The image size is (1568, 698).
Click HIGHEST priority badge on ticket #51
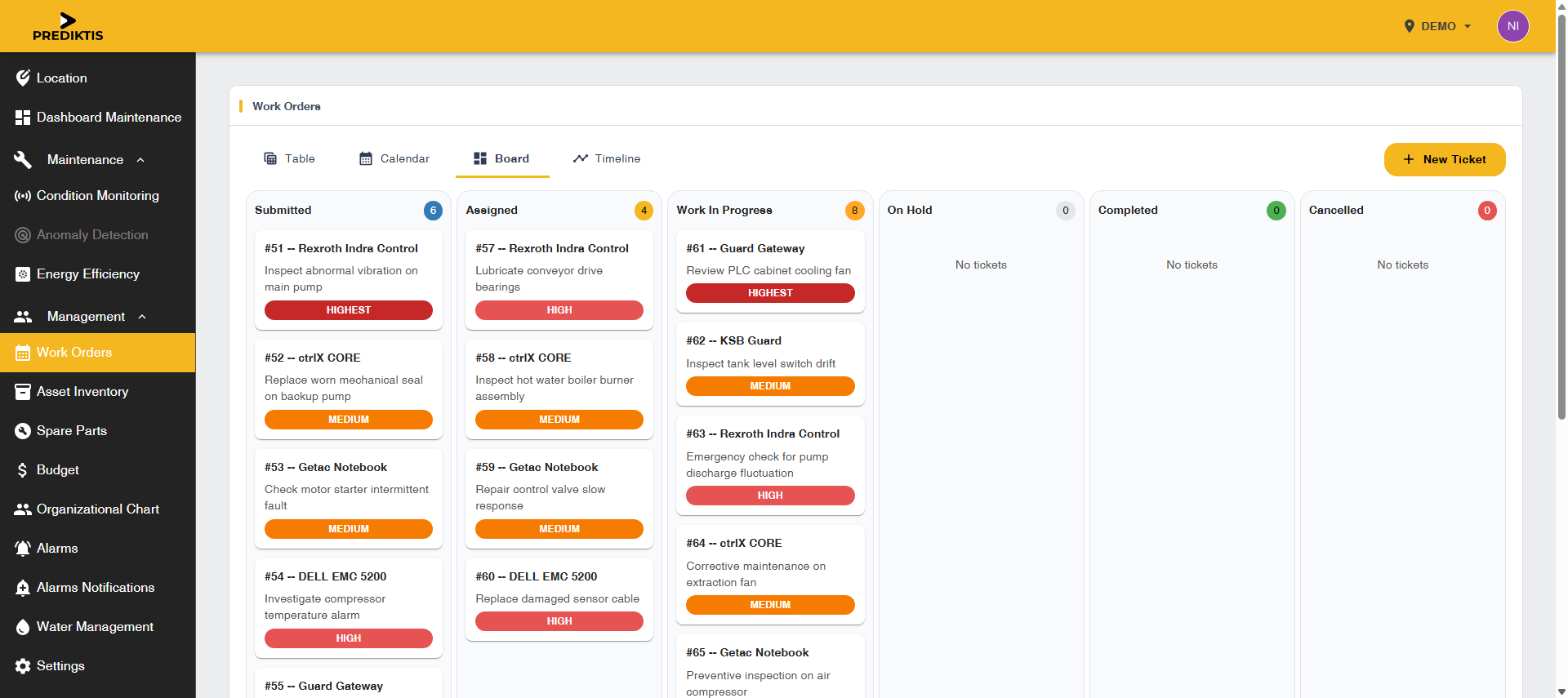348,310
